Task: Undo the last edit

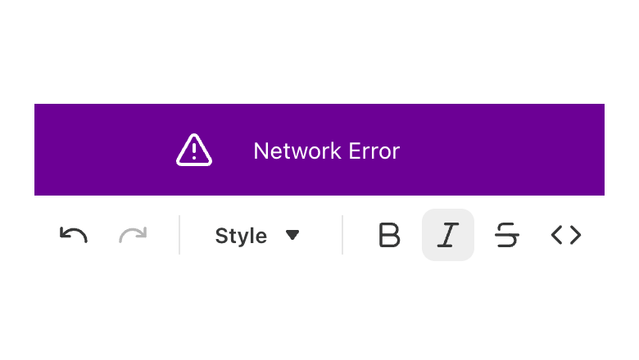Action: pyautogui.click(x=73, y=235)
